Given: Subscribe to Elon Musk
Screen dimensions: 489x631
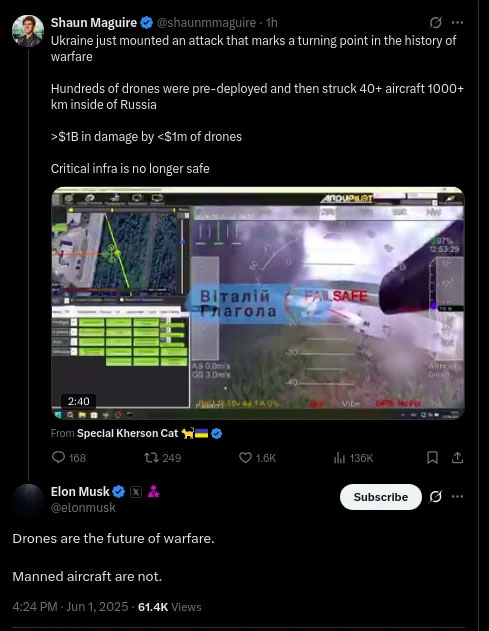Looking at the screenshot, I should tap(381, 497).
